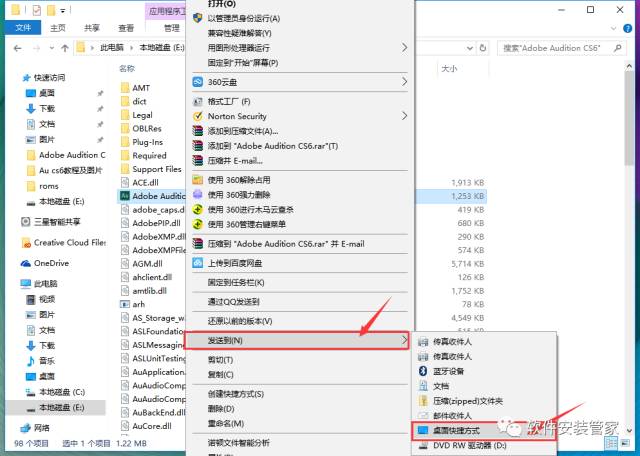Image resolution: width=640 pixels, height=456 pixels.
Task: Expand the Norton Security submenu arrow
Action: coord(404,116)
